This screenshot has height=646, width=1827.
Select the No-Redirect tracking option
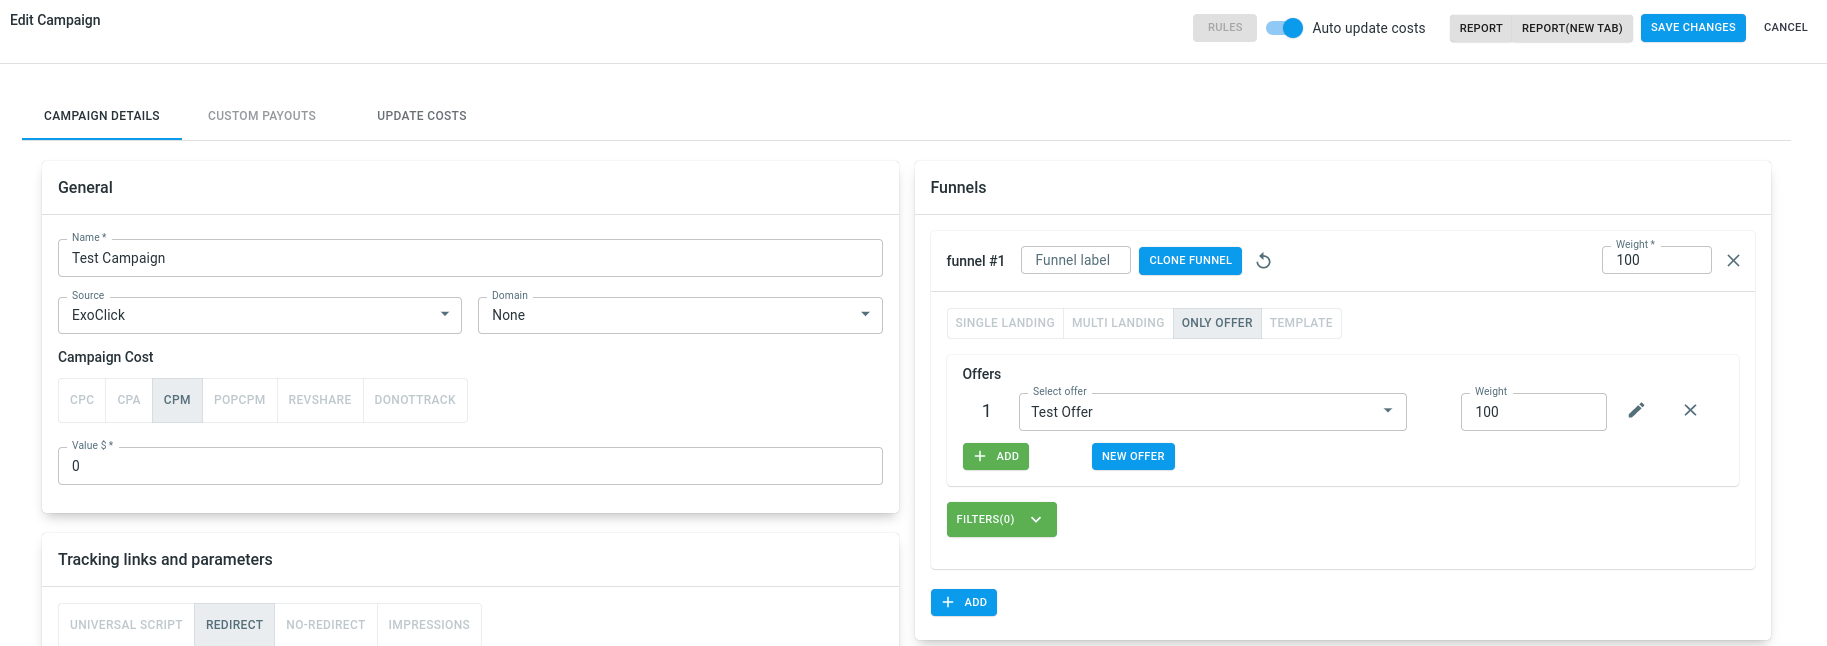click(325, 625)
